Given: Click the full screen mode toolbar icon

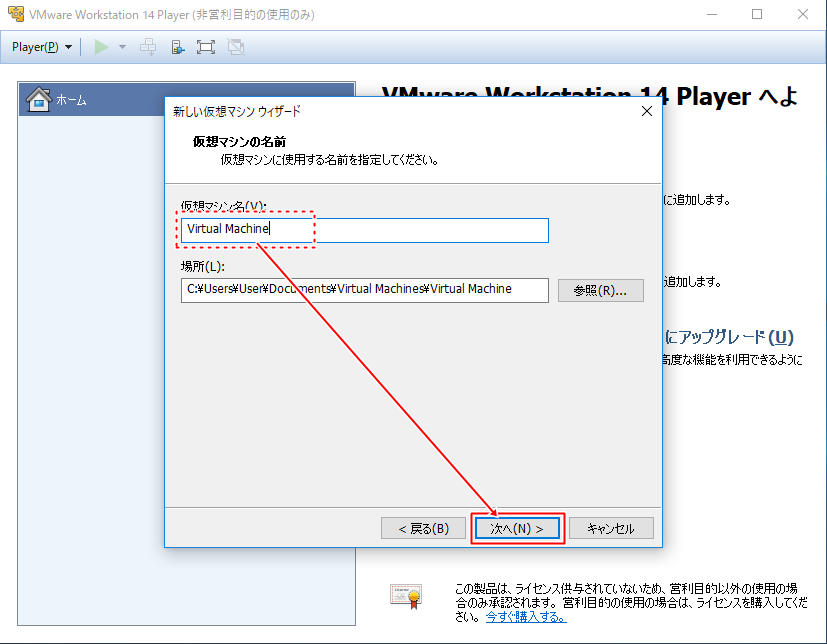Looking at the screenshot, I should [x=206, y=47].
